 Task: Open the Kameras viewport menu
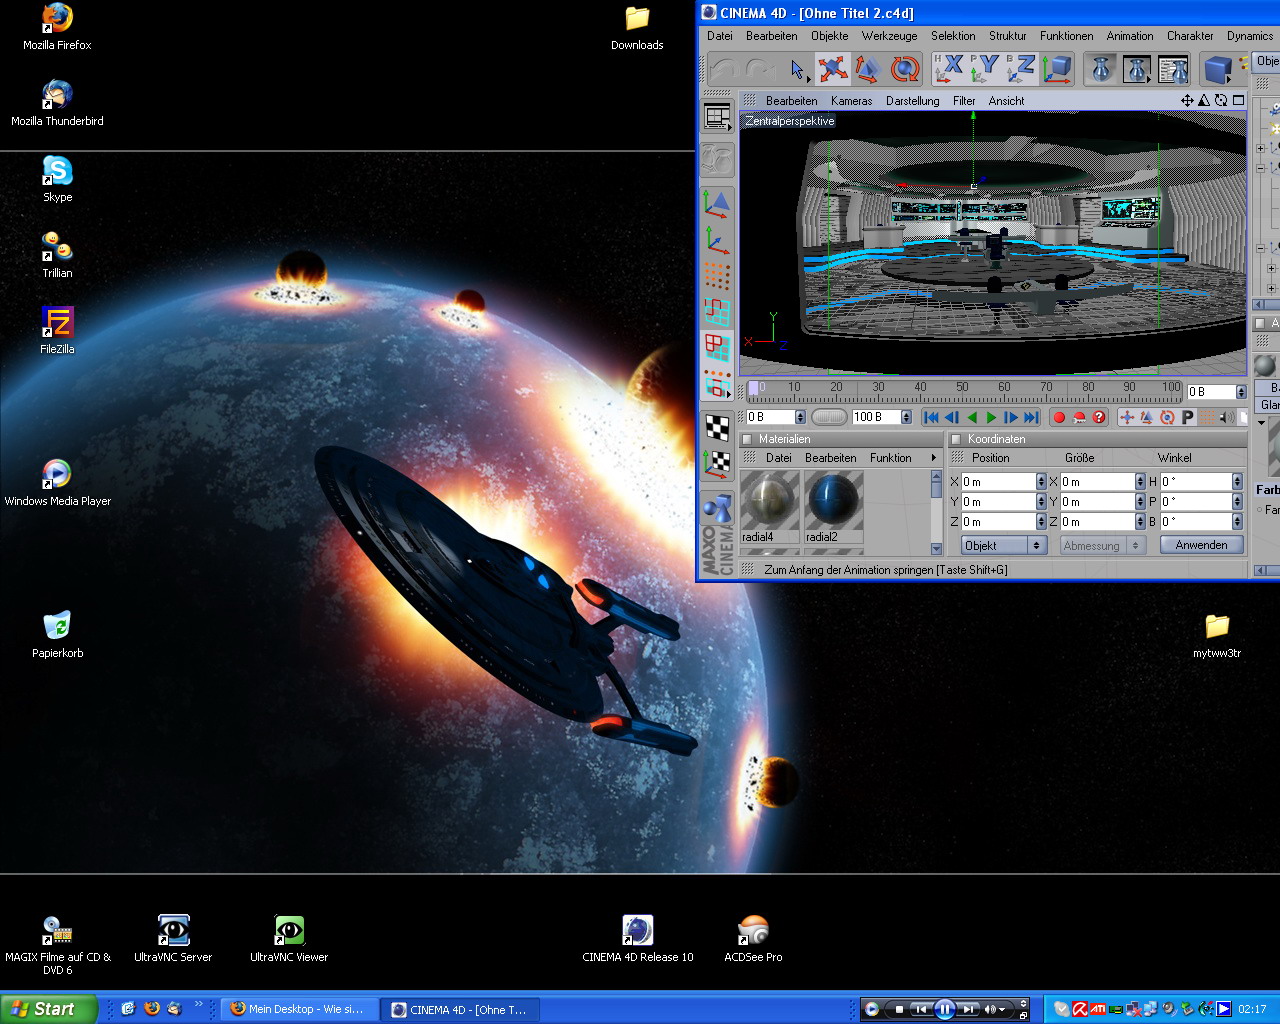[x=851, y=101]
